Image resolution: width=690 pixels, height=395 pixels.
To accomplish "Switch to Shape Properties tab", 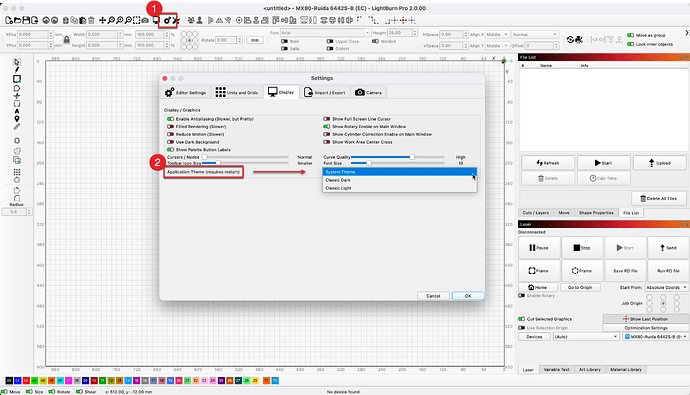I will coord(596,213).
